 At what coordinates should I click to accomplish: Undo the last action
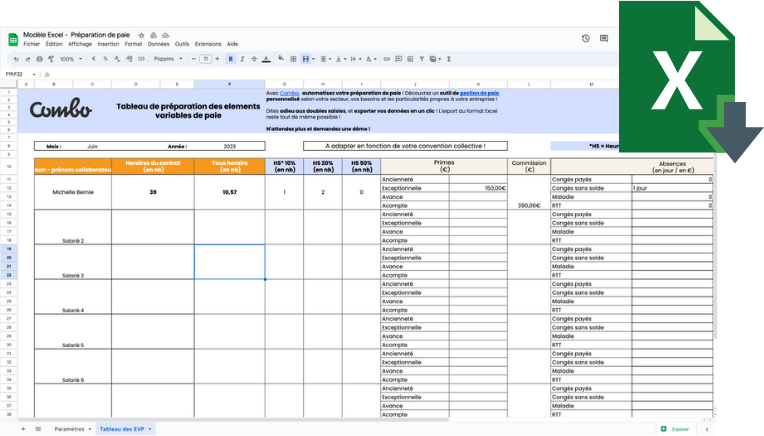click(16, 59)
